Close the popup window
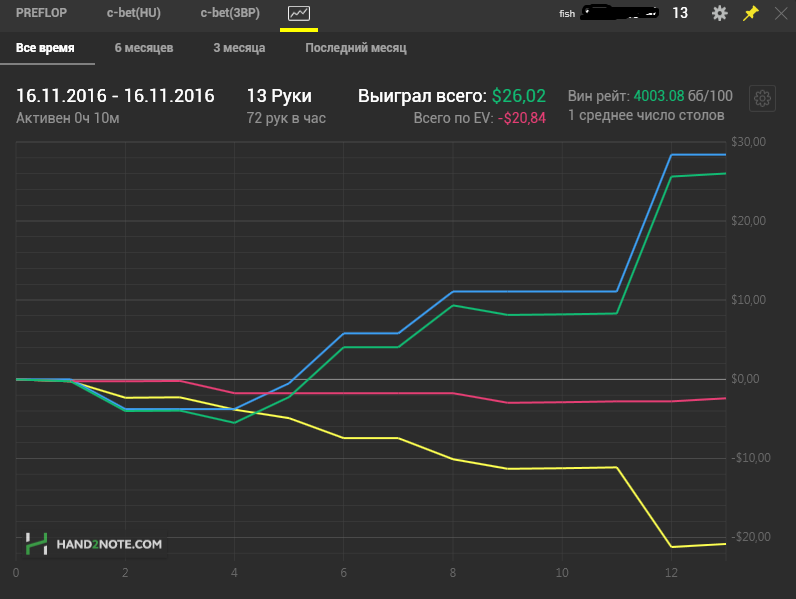This screenshot has height=599, width=796. tap(781, 13)
